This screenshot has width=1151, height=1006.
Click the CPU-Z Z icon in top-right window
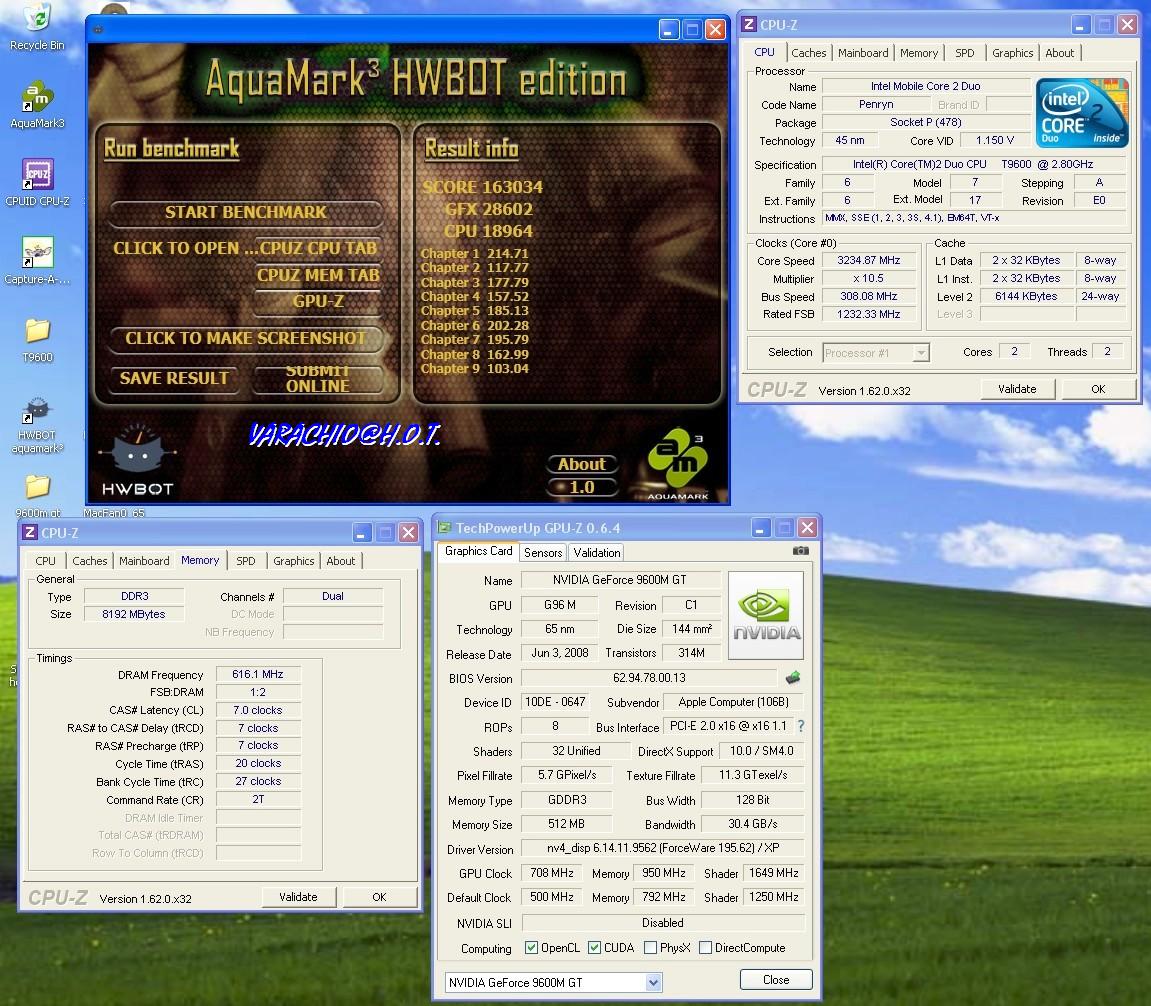click(749, 24)
